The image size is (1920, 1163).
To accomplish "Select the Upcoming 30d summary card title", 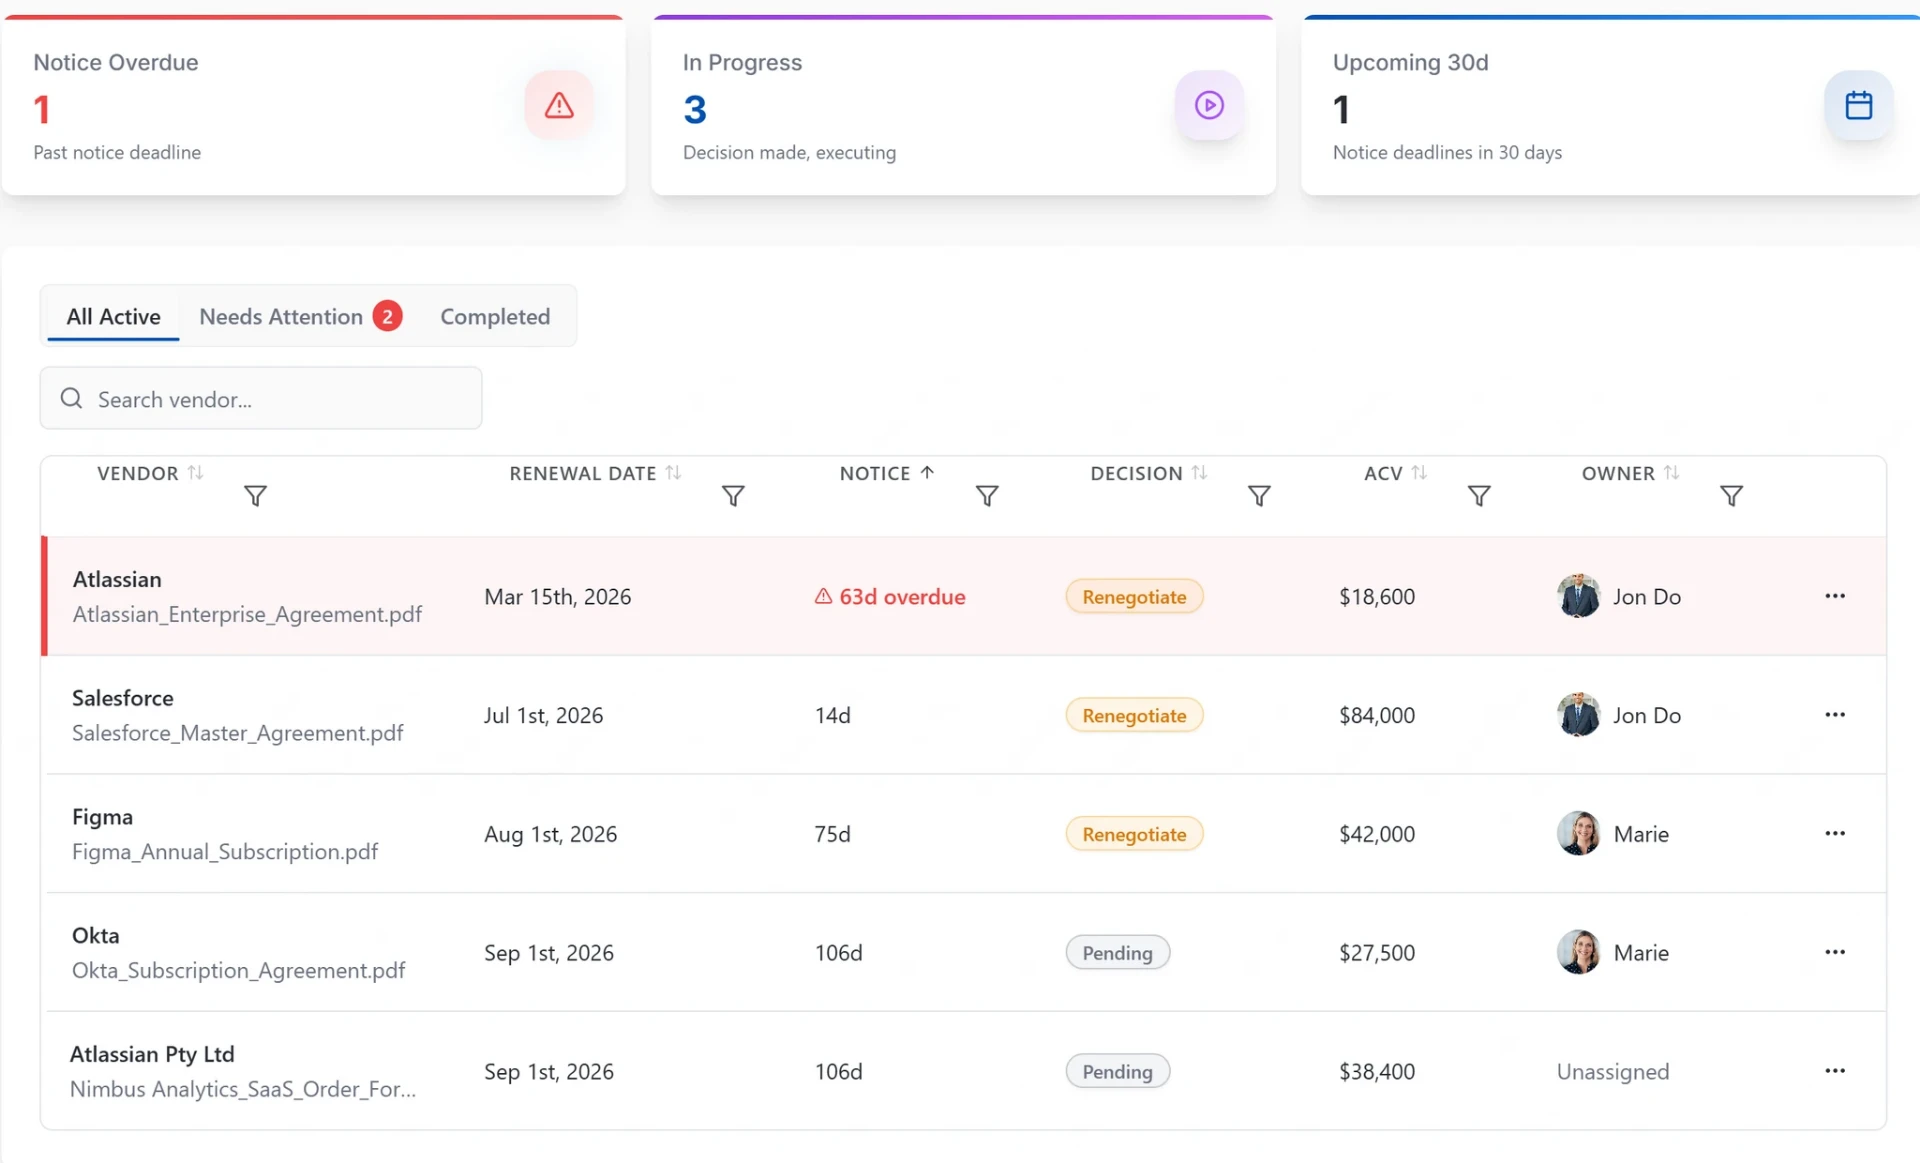I will click(x=1410, y=62).
